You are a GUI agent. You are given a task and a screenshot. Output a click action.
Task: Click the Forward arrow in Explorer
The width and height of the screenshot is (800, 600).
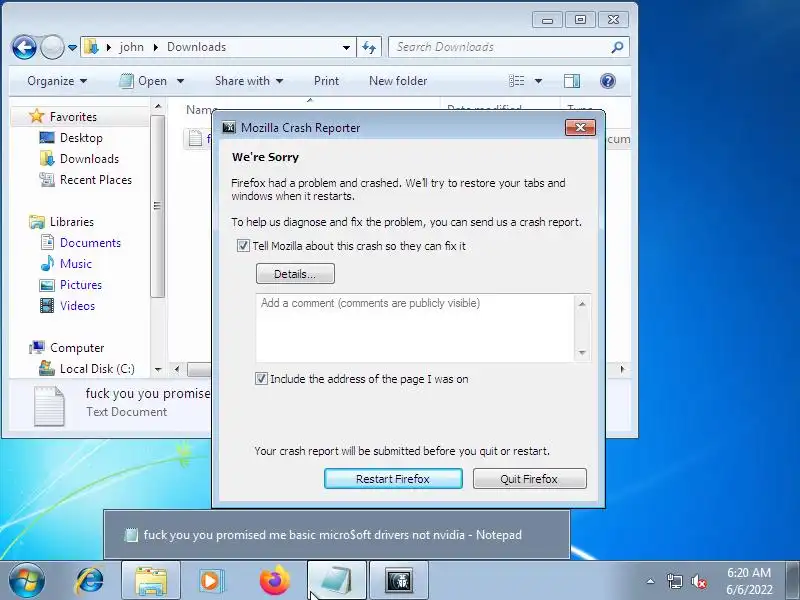tap(52, 47)
